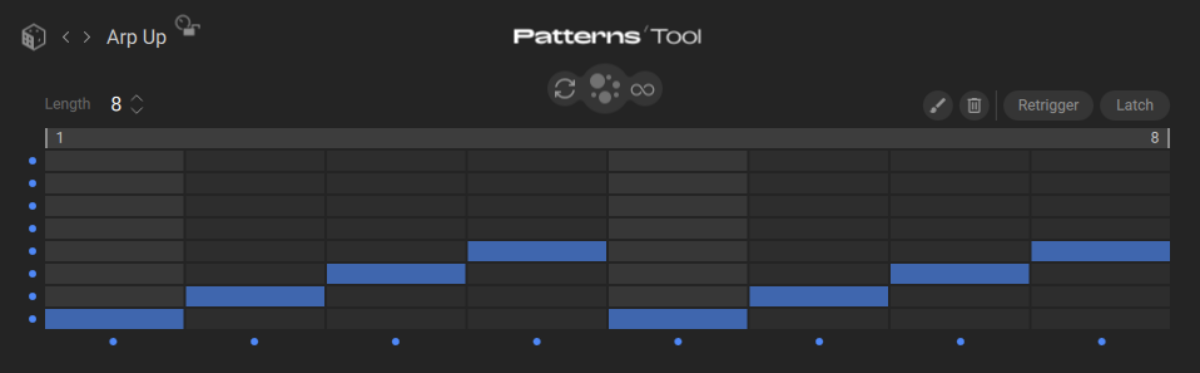
Task: Click the blue note in step 7
Action: [x=960, y=274]
